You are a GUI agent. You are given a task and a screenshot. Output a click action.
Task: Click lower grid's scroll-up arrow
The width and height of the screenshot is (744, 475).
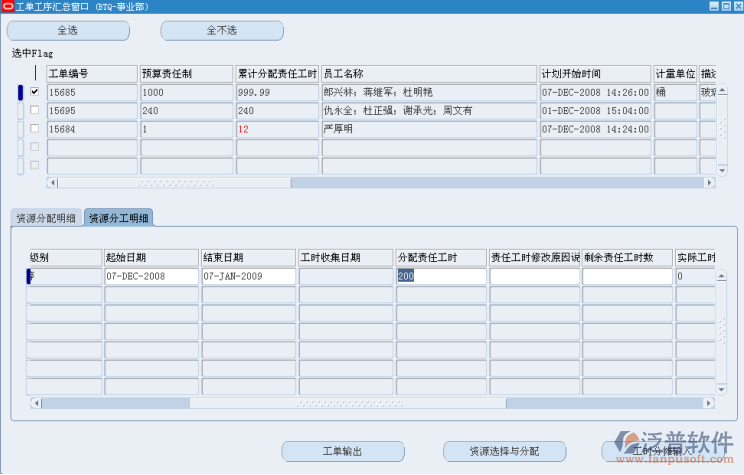723,274
